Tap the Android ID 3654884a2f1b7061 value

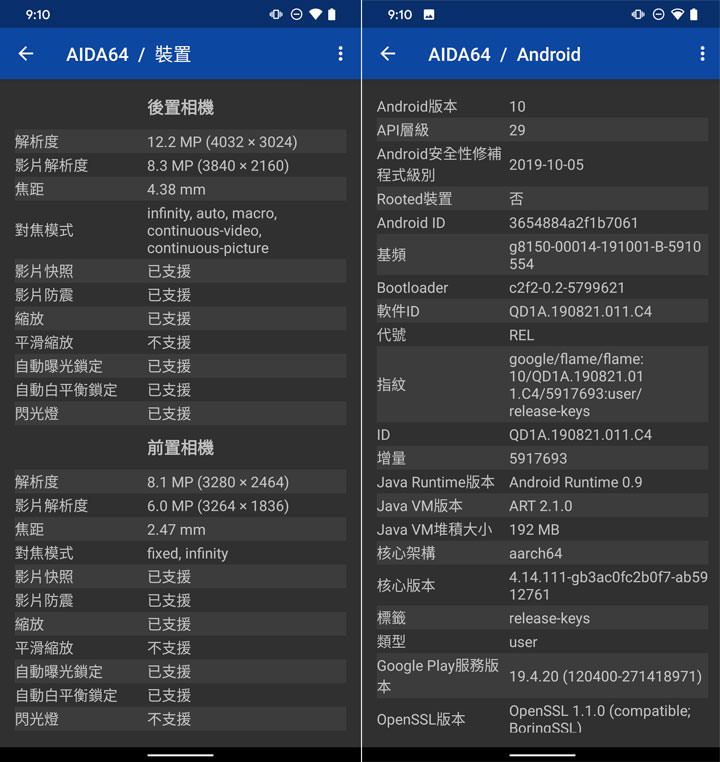point(573,223)
